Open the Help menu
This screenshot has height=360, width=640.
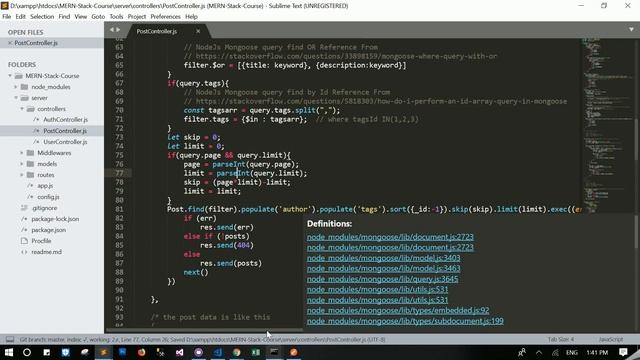tap(191, 17)
